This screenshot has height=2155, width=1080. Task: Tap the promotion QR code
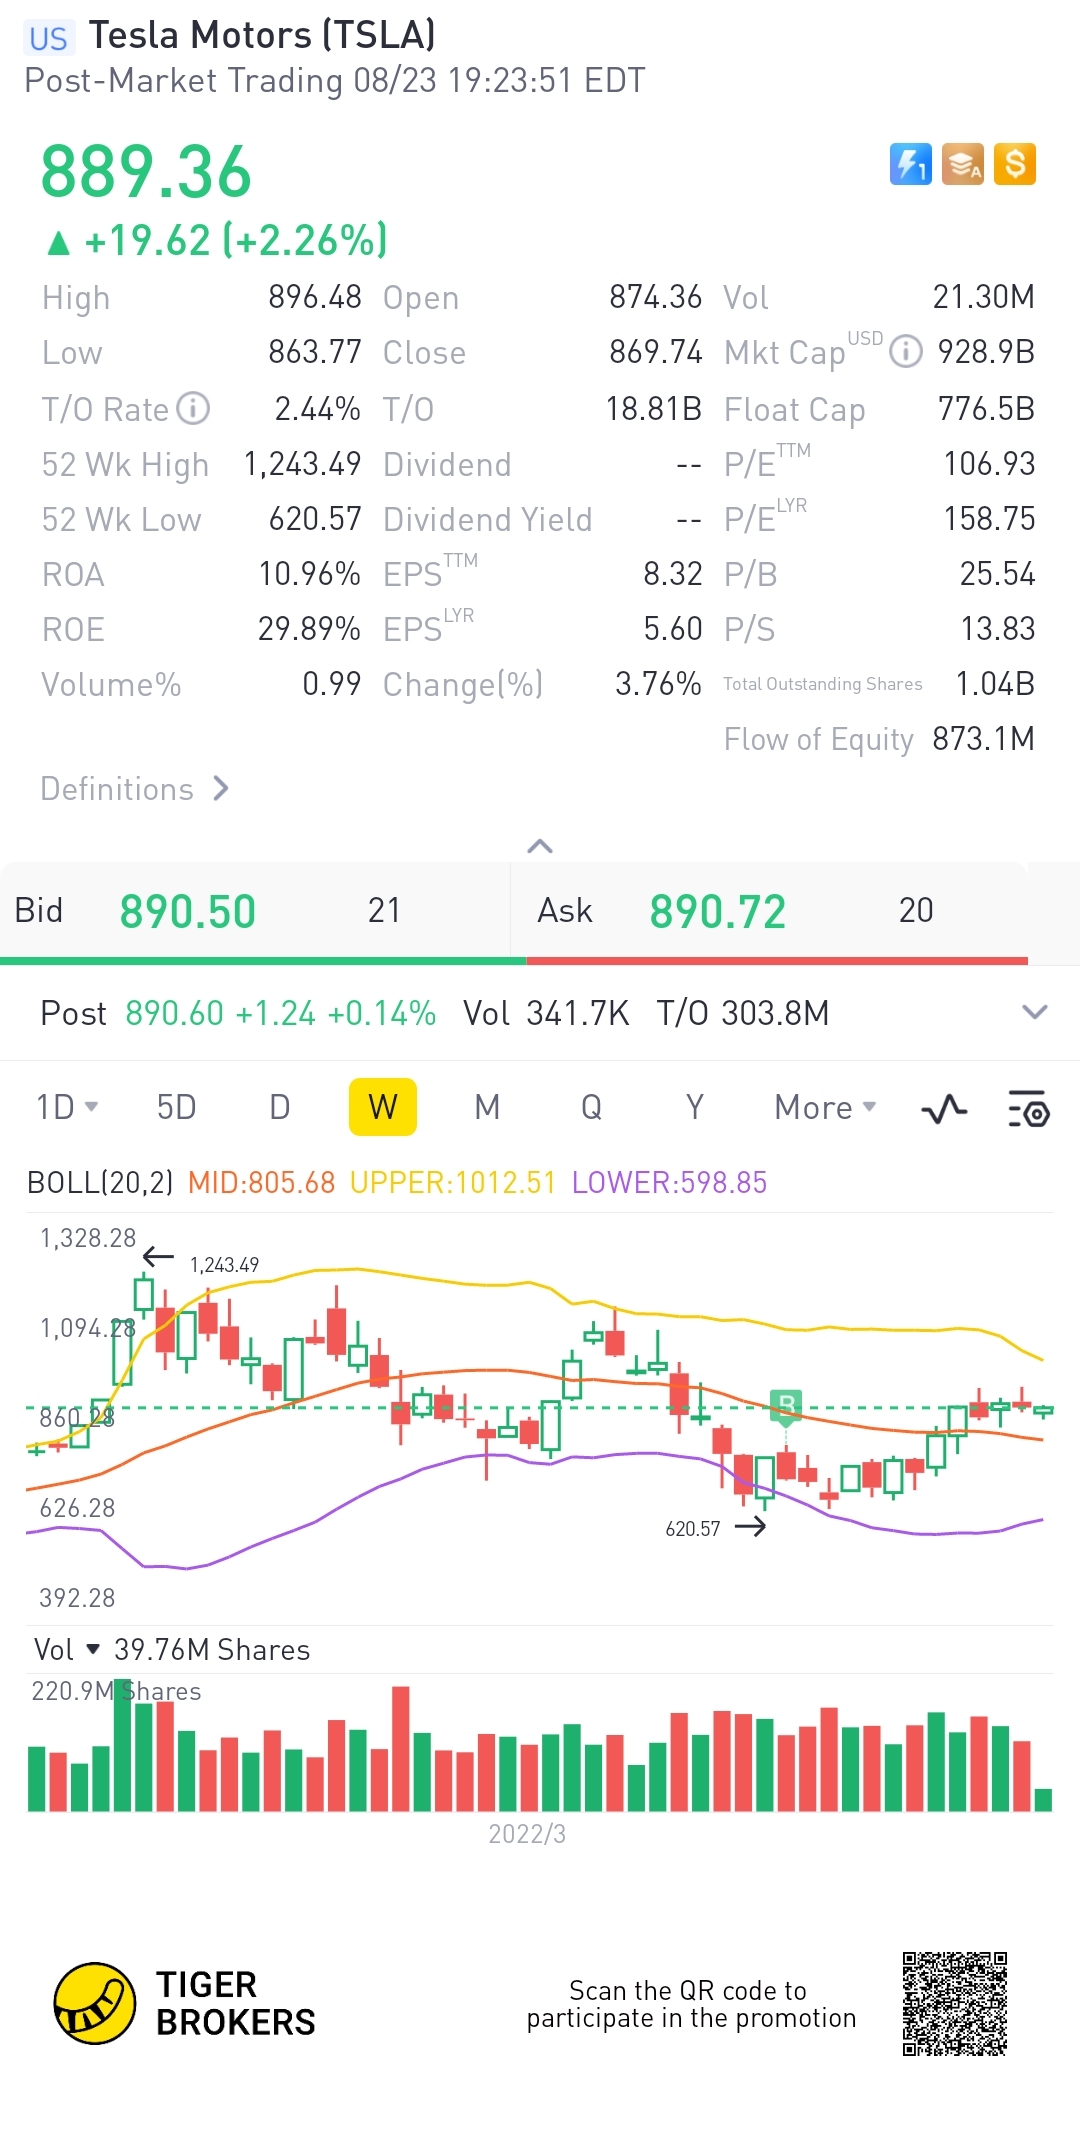[954, 2003]
